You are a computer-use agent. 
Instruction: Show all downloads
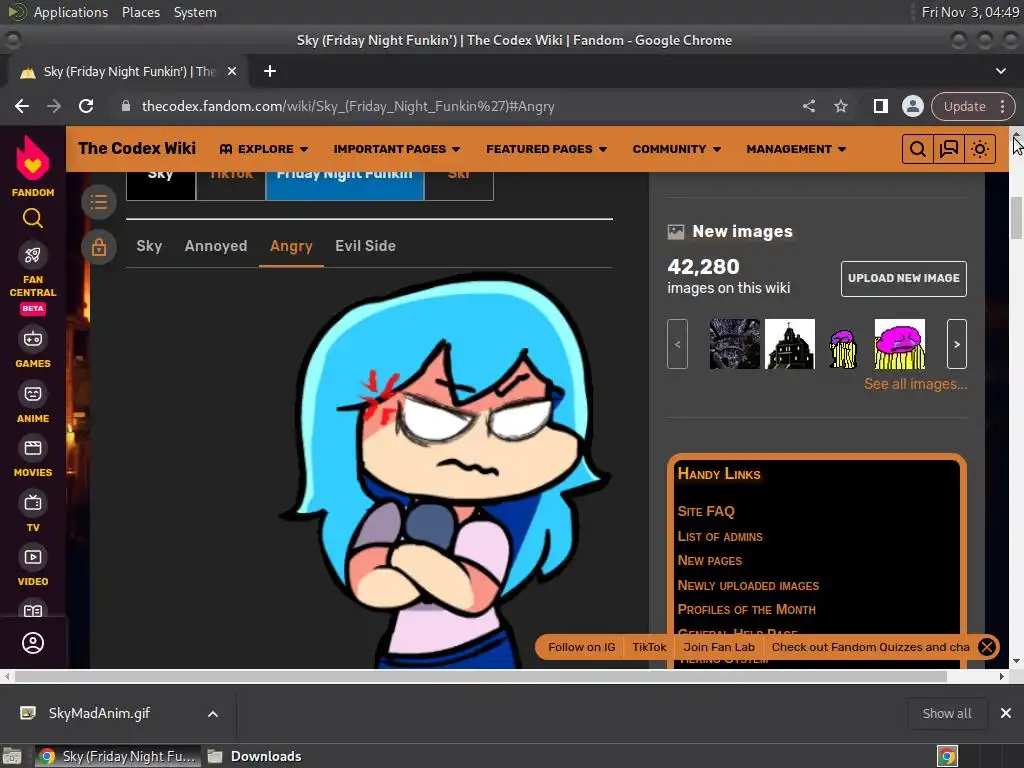[x=946, y=714]
